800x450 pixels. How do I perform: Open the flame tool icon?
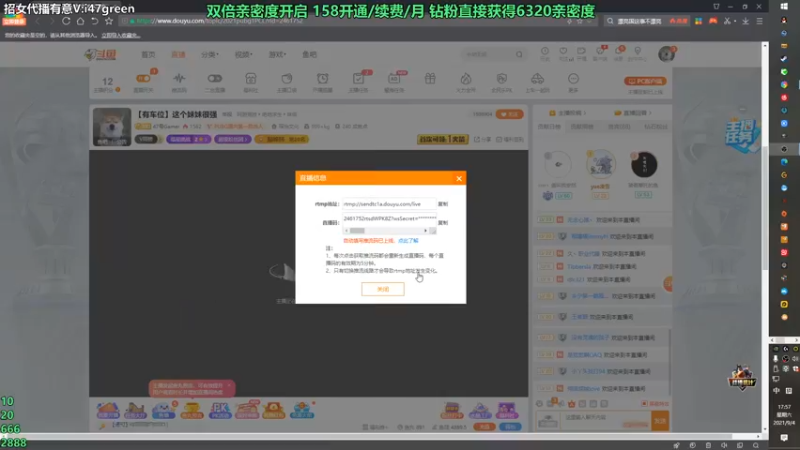pyautogui.click(x=466, y=79)
